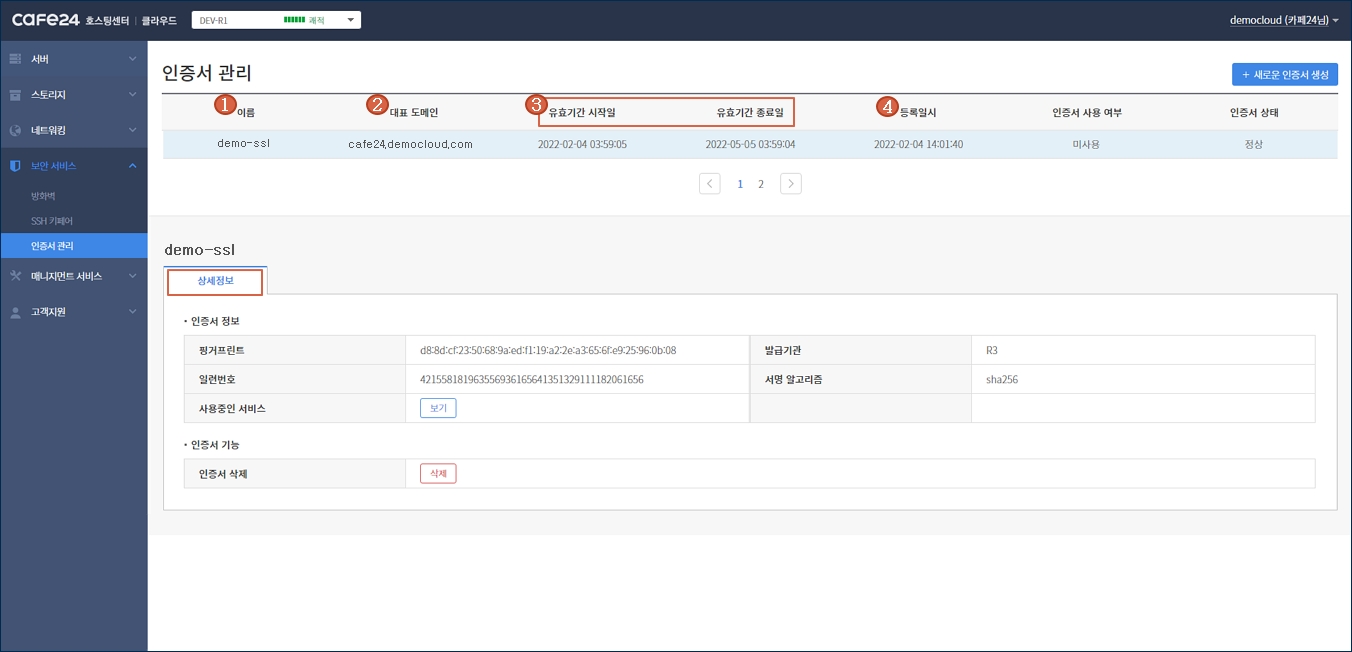Click the security service shield icon
Screen dimensions: 1352x652
point(15,166)
